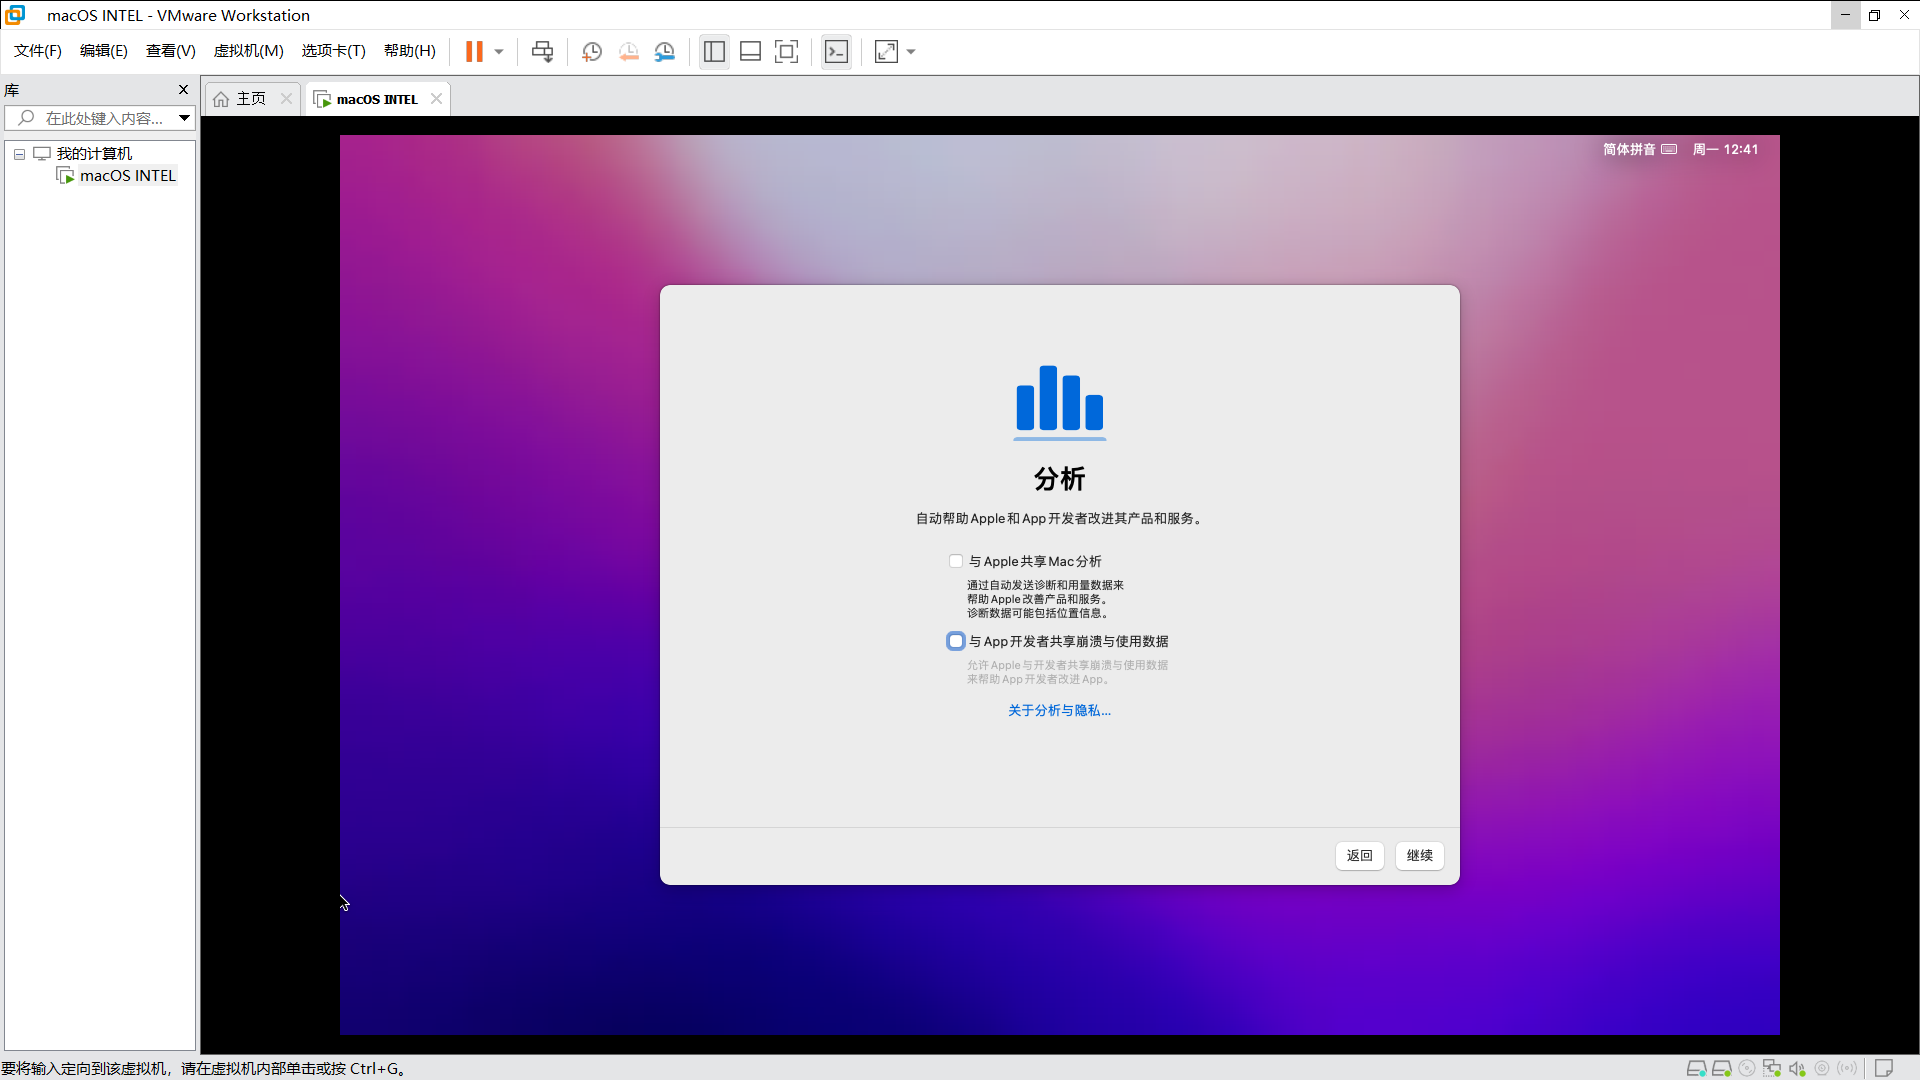Viewport: 1920px width, 1080px height.
Task: Open the library search dropdown arrow
Action: (184, 118)
